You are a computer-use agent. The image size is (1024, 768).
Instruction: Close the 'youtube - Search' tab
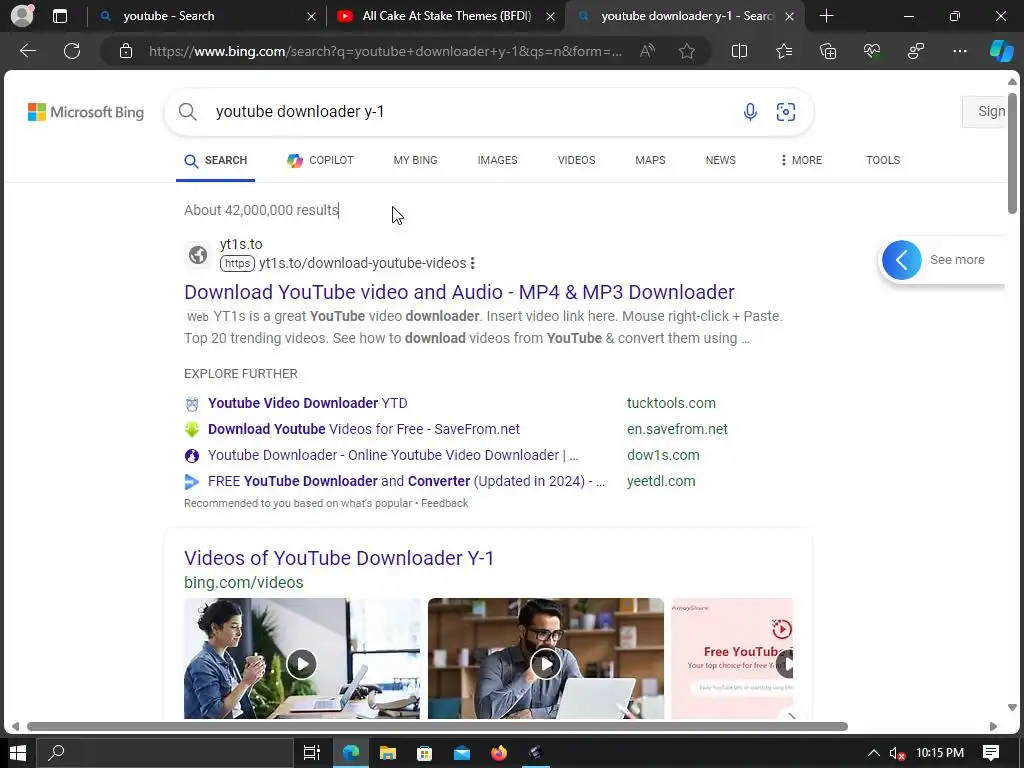point(312,16)
